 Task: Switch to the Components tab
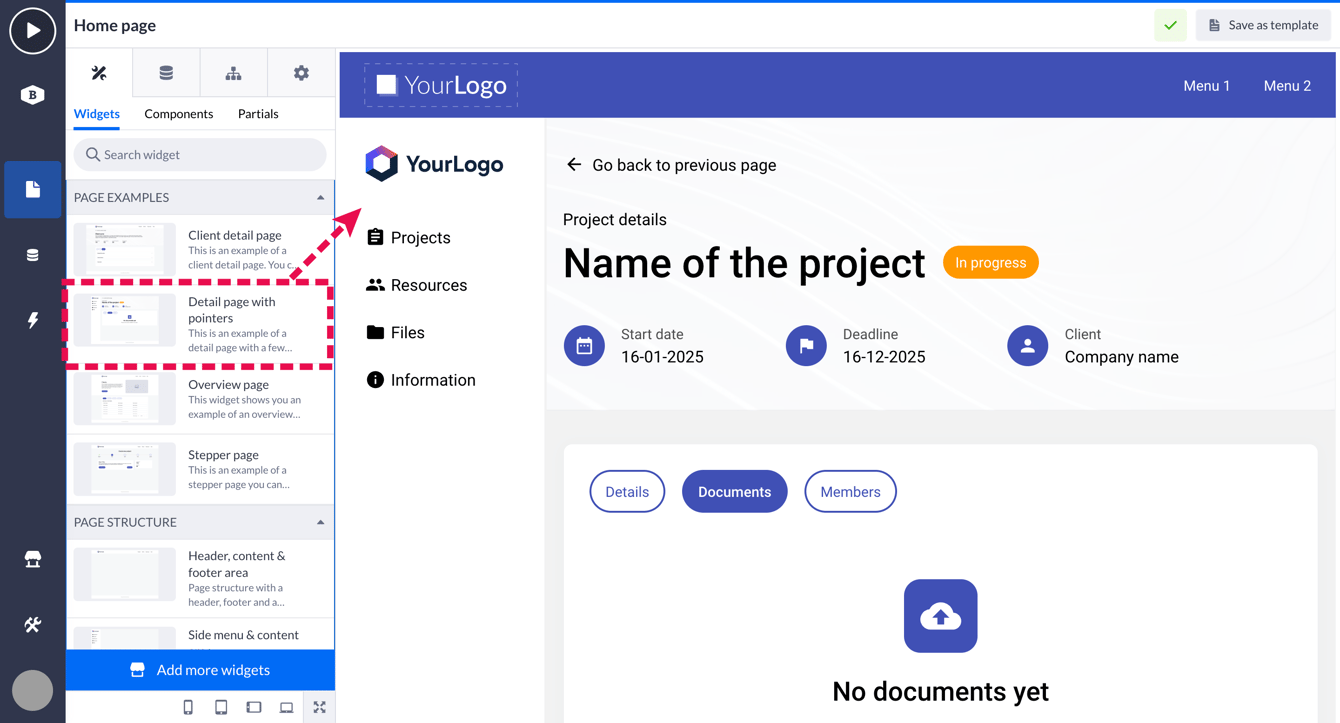point(178,113)
